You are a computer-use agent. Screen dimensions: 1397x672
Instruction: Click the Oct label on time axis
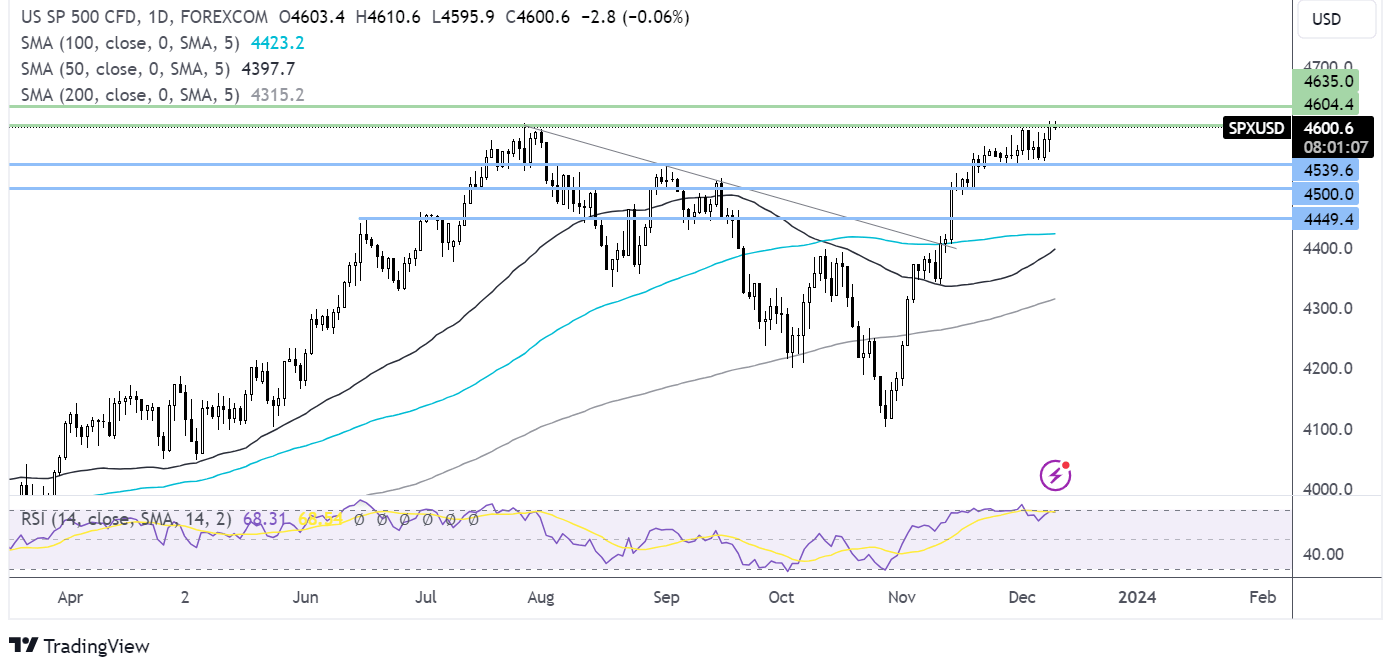point(781,597)
